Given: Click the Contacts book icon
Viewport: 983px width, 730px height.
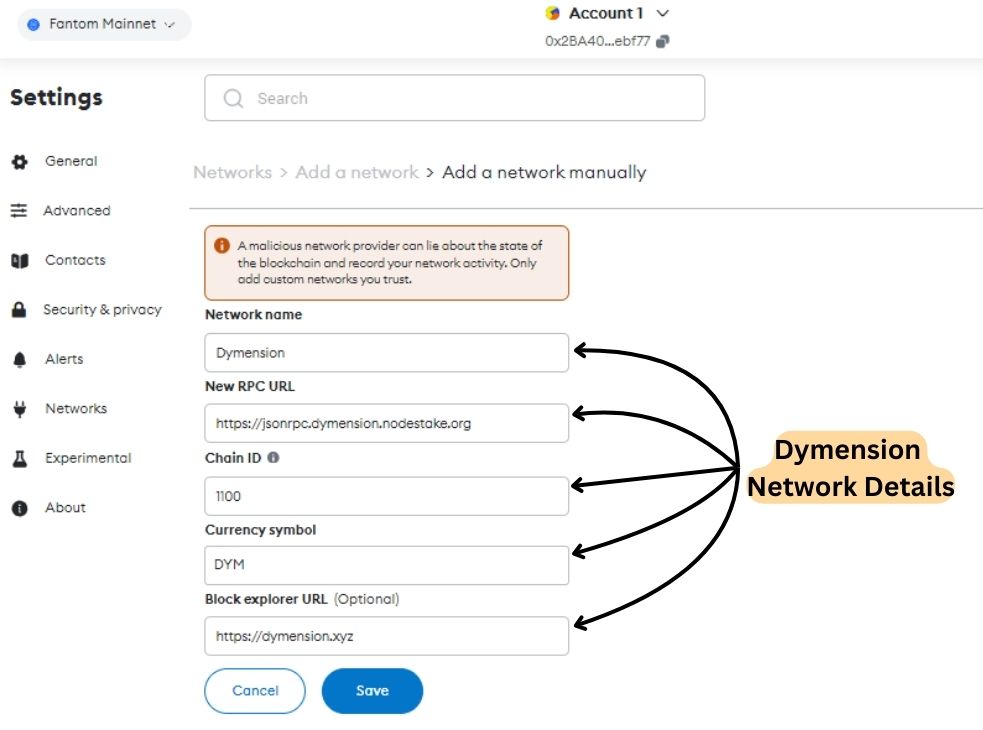Looking at the screenshot, I should tap(19, 260).
